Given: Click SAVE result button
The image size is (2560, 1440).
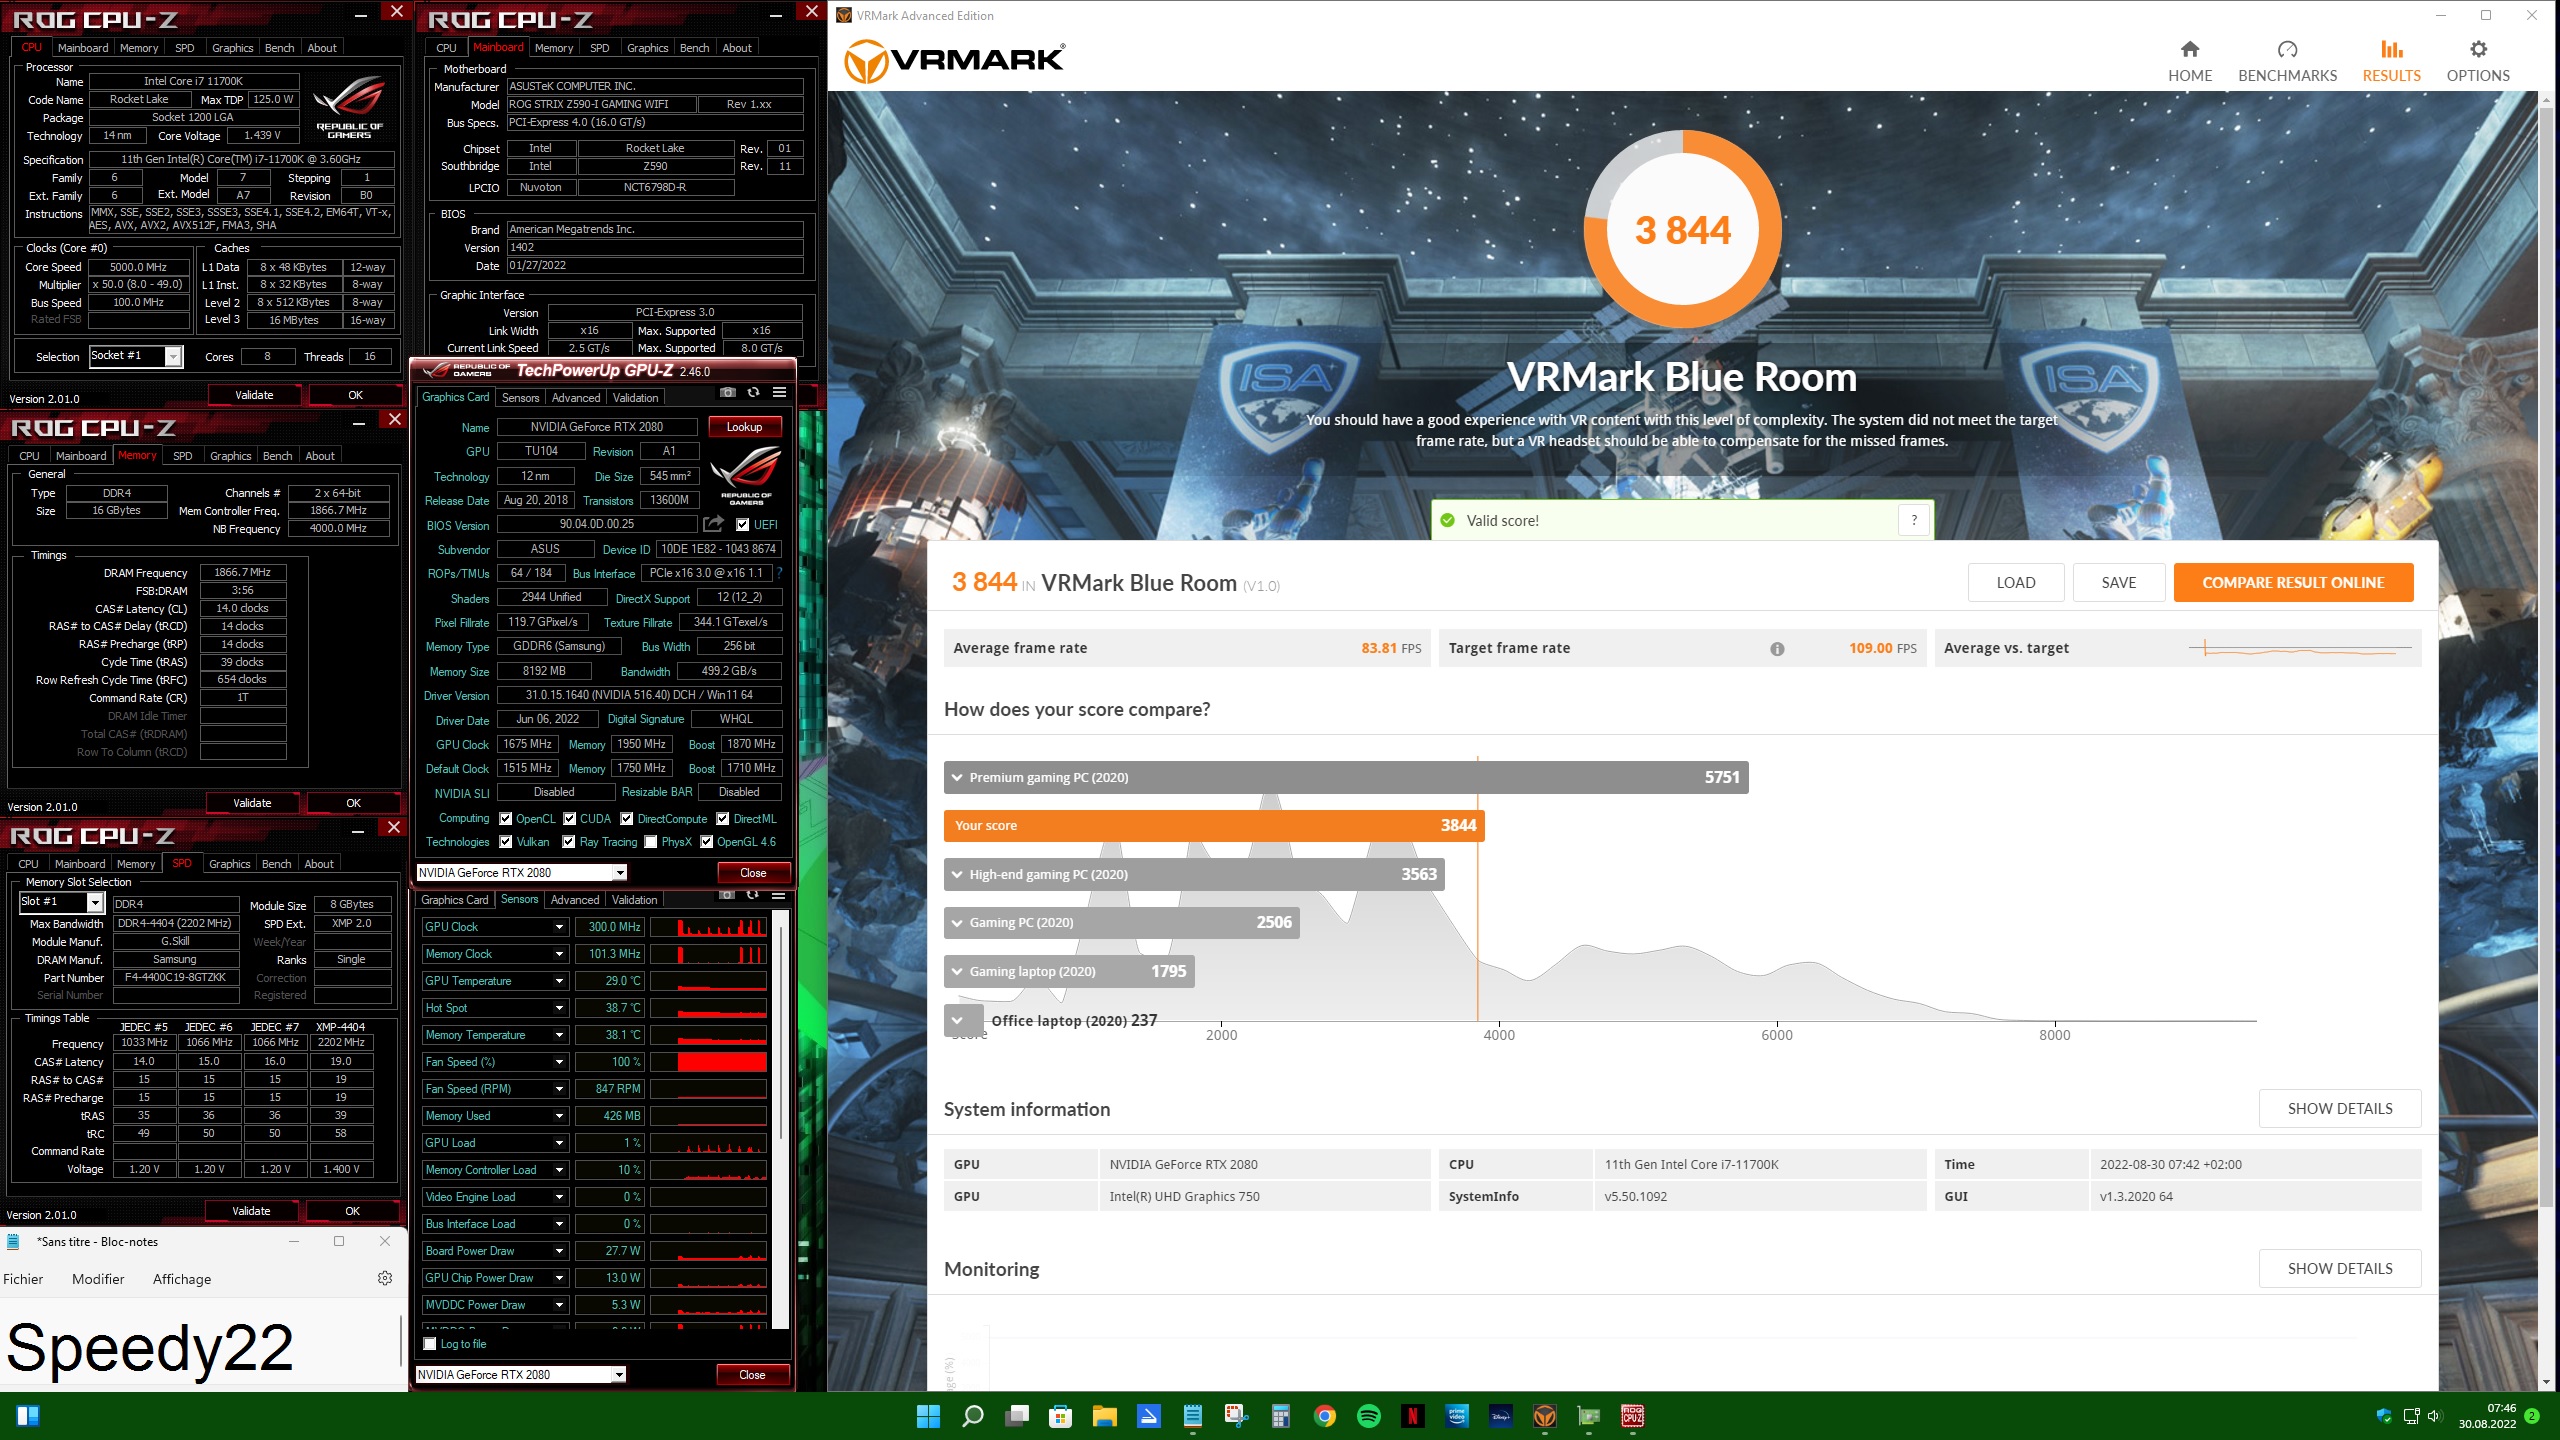Looking at the screenshot, I should [2118, 583].
